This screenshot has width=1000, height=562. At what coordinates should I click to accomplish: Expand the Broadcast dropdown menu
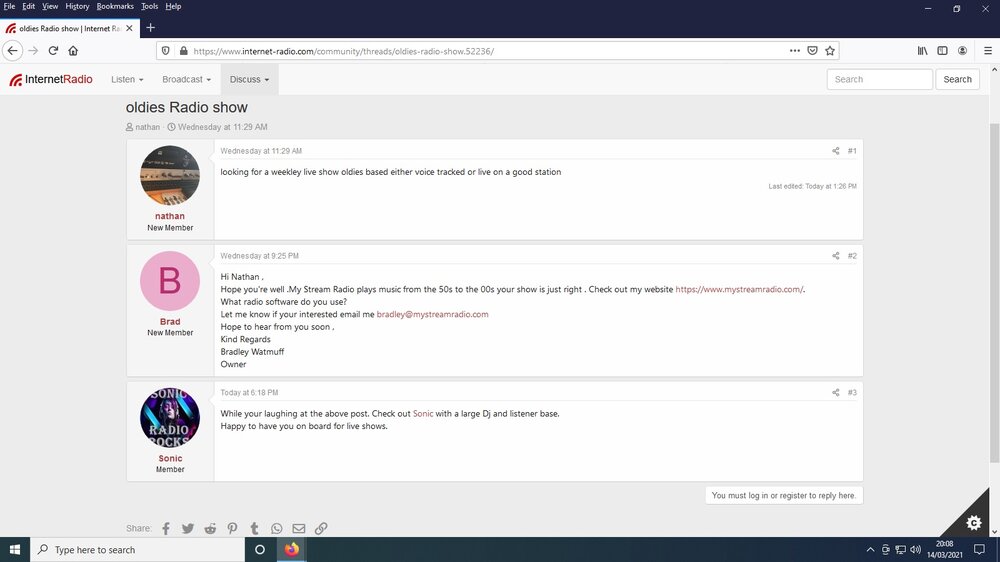point(186,79)
